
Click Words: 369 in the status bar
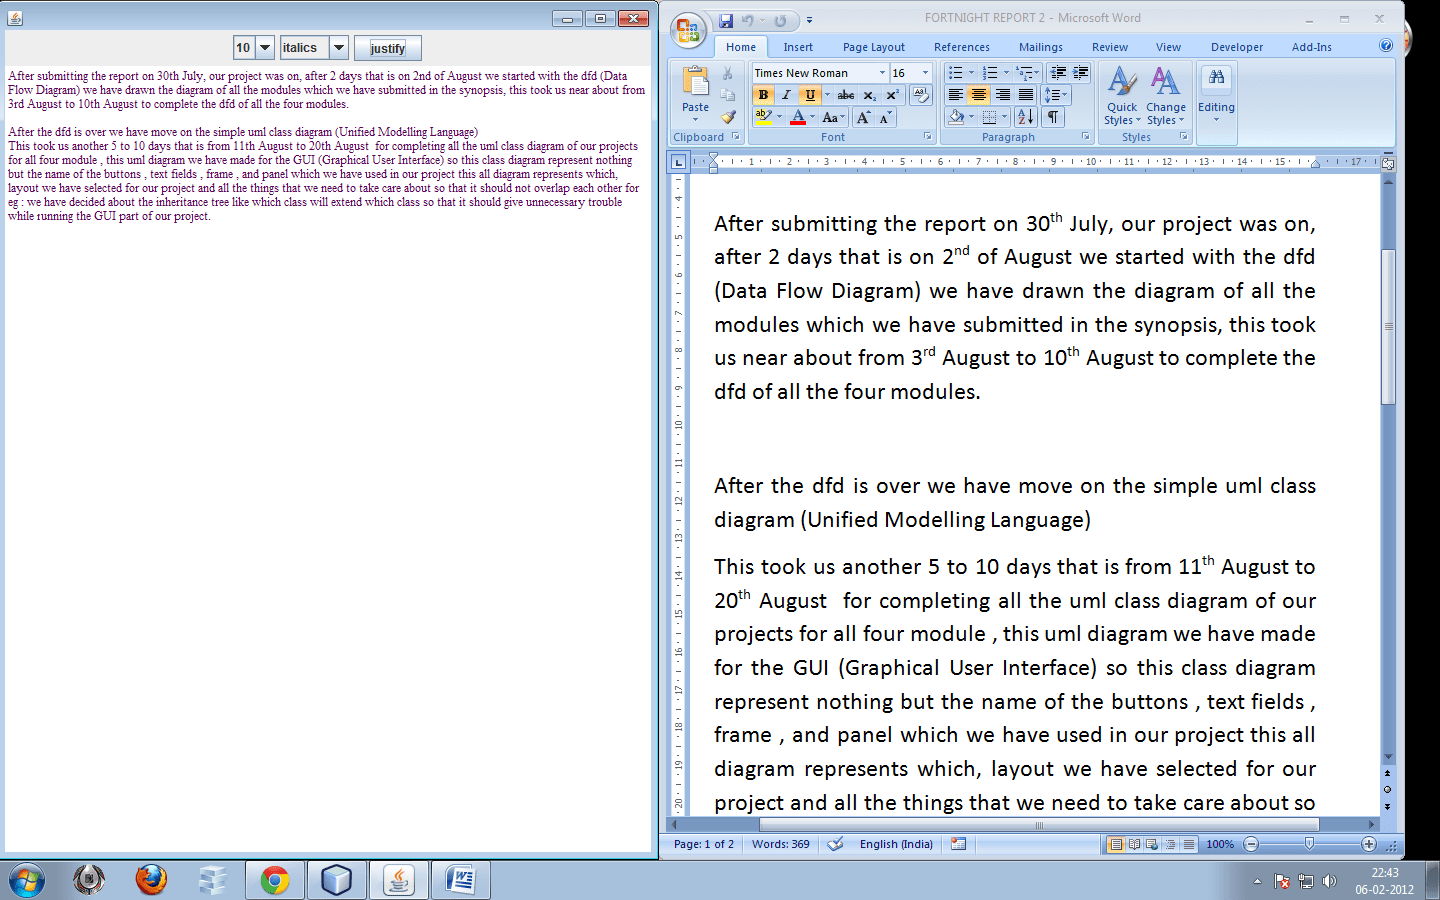pyautogui.click(x=780, y=844)
